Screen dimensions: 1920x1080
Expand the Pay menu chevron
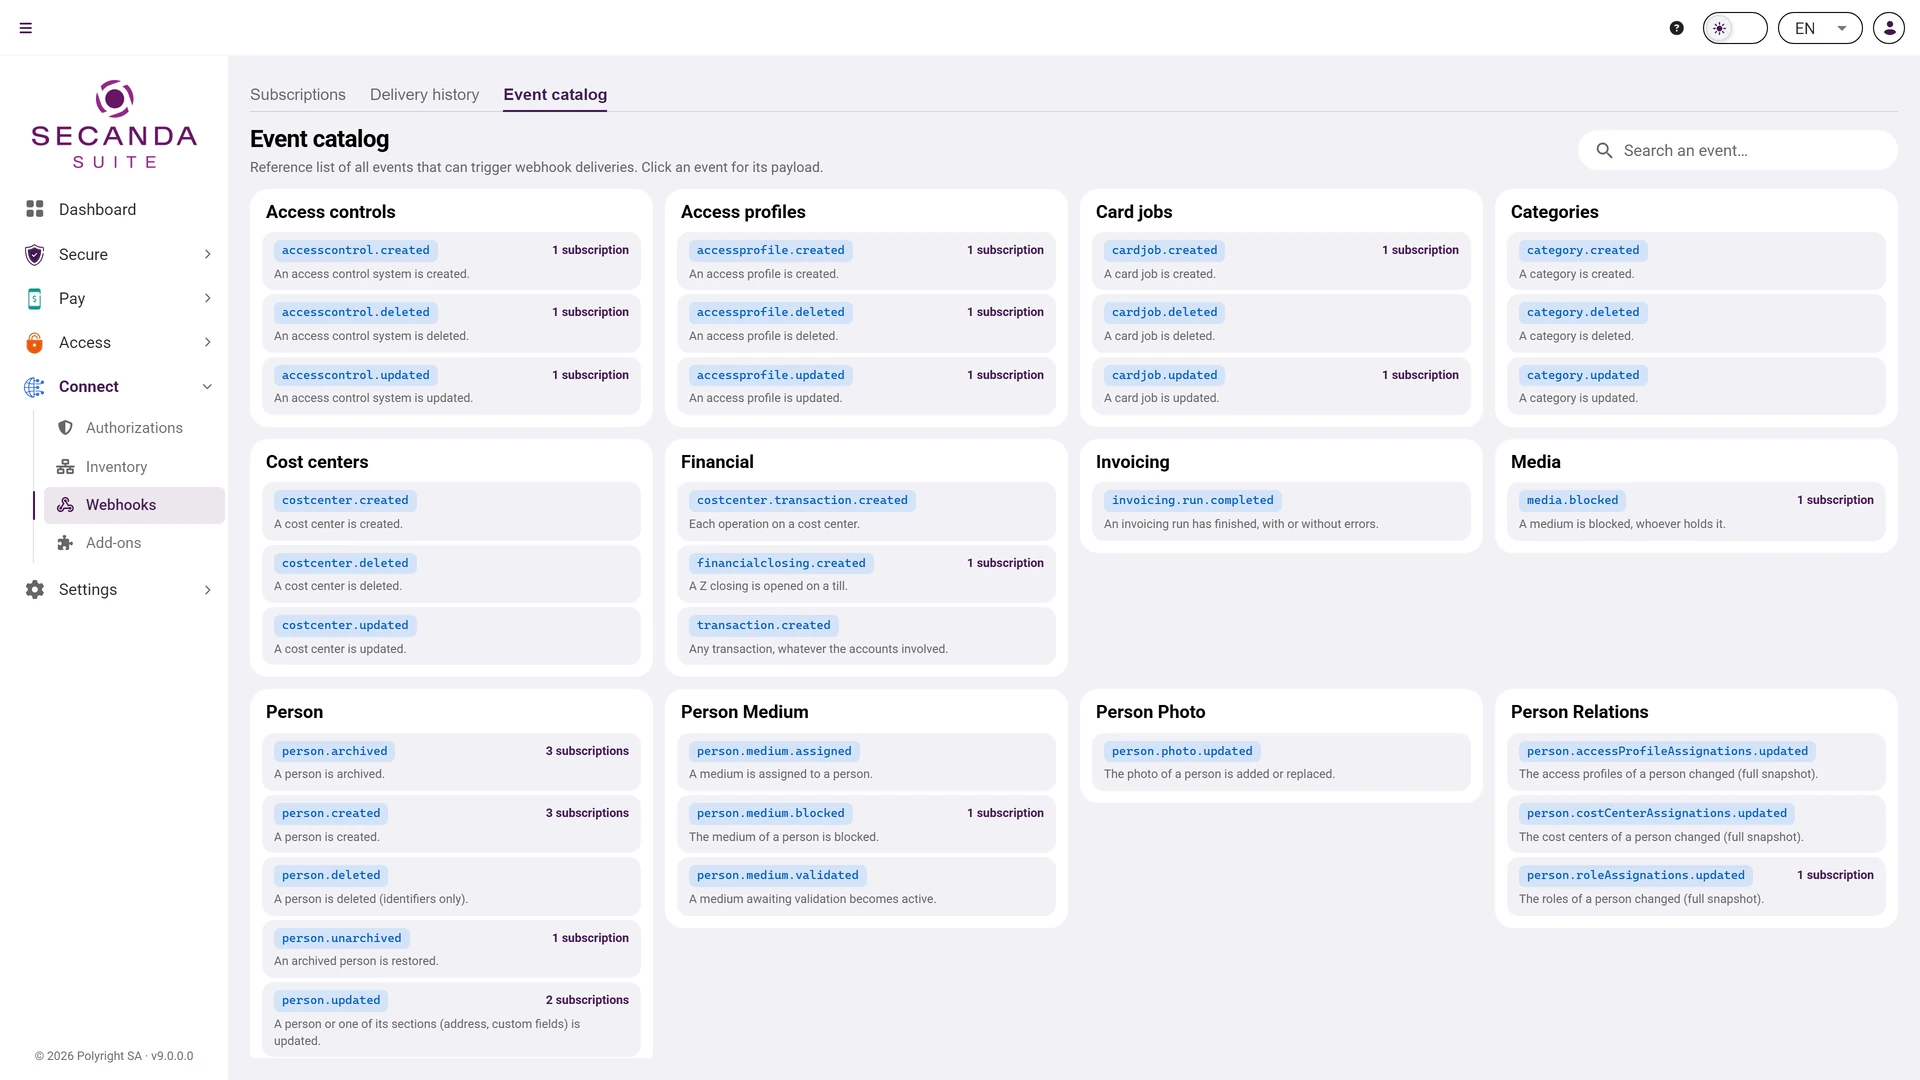point(207,298)
